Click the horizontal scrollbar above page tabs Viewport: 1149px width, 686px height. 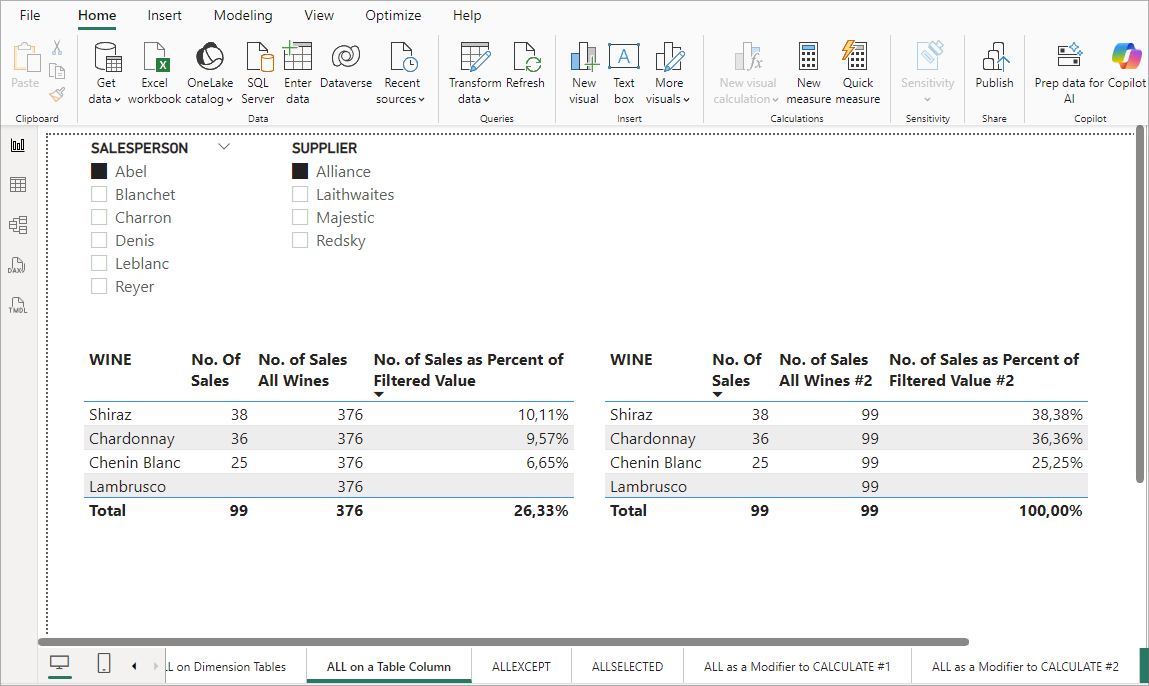click(x=503, y=642)
